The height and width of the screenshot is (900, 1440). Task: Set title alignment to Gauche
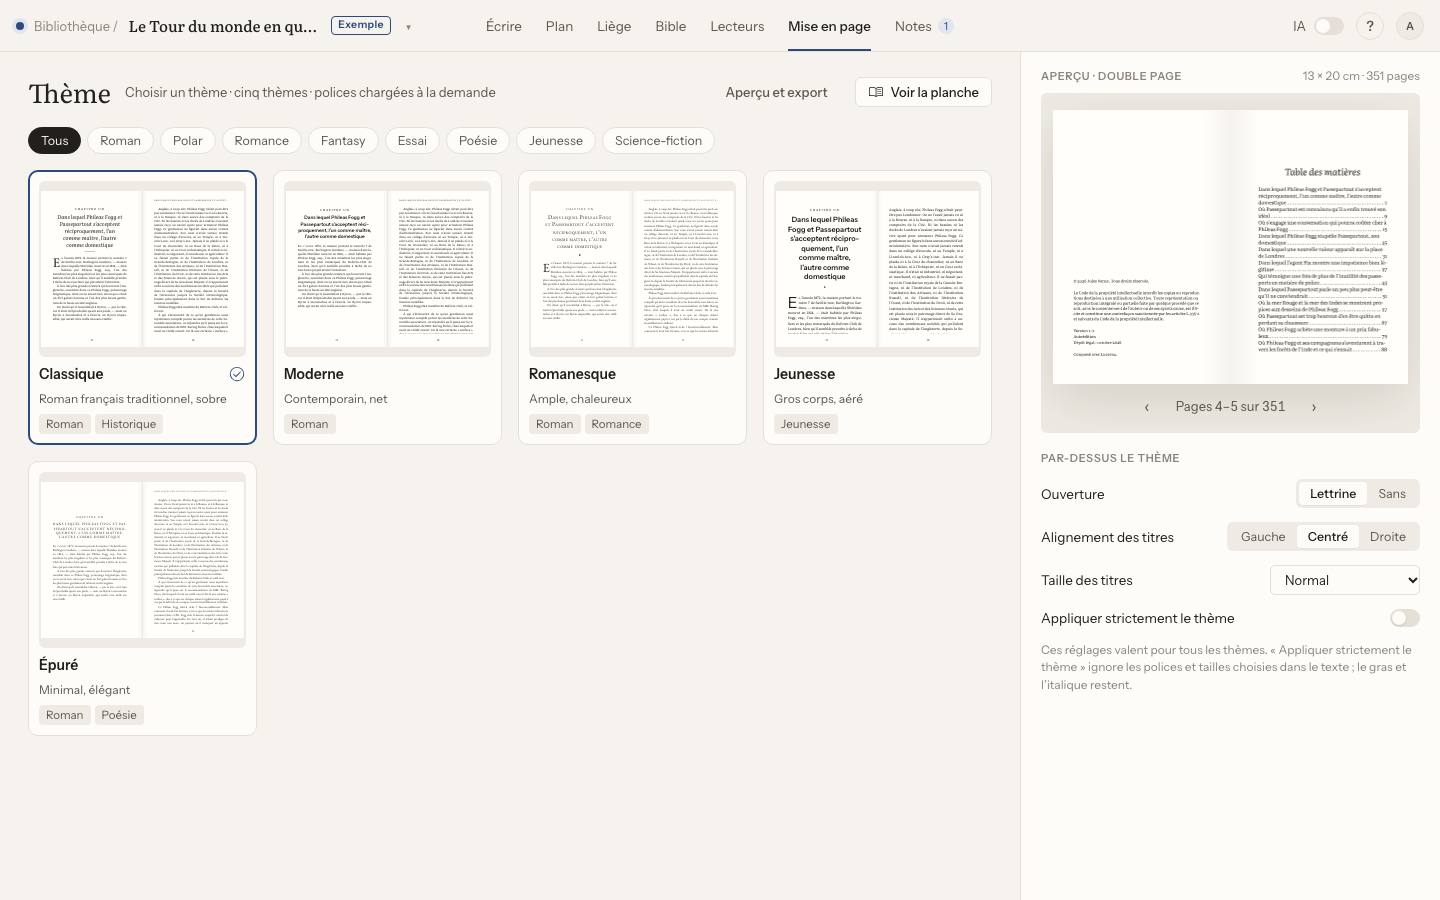(x=1263, y=537)
